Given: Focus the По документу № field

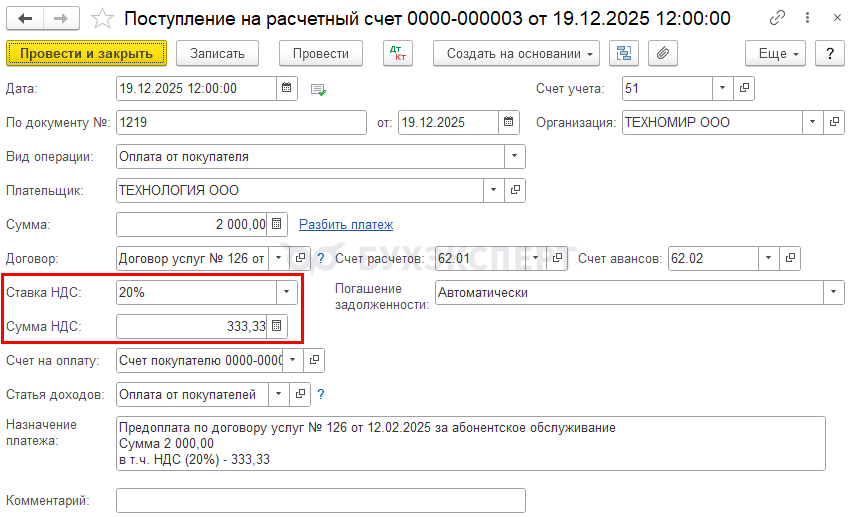Looking at the screenshot, I should coord(241,122).
